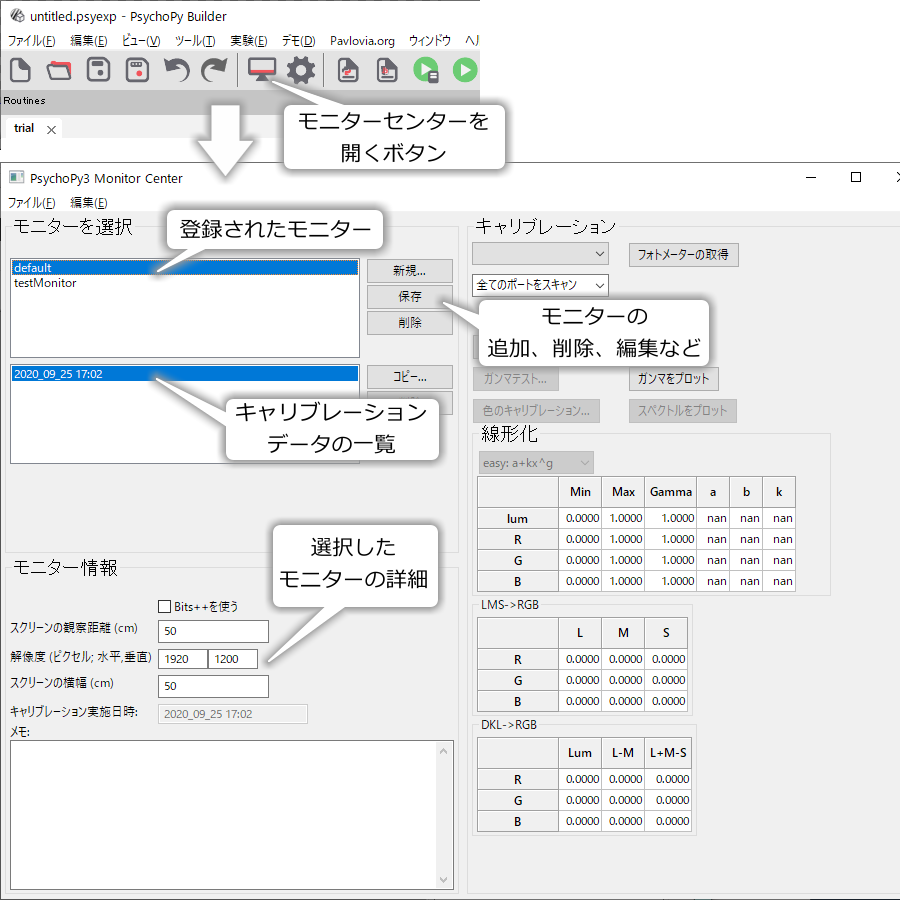Open the デモ menu in Builder

(298, 41)
